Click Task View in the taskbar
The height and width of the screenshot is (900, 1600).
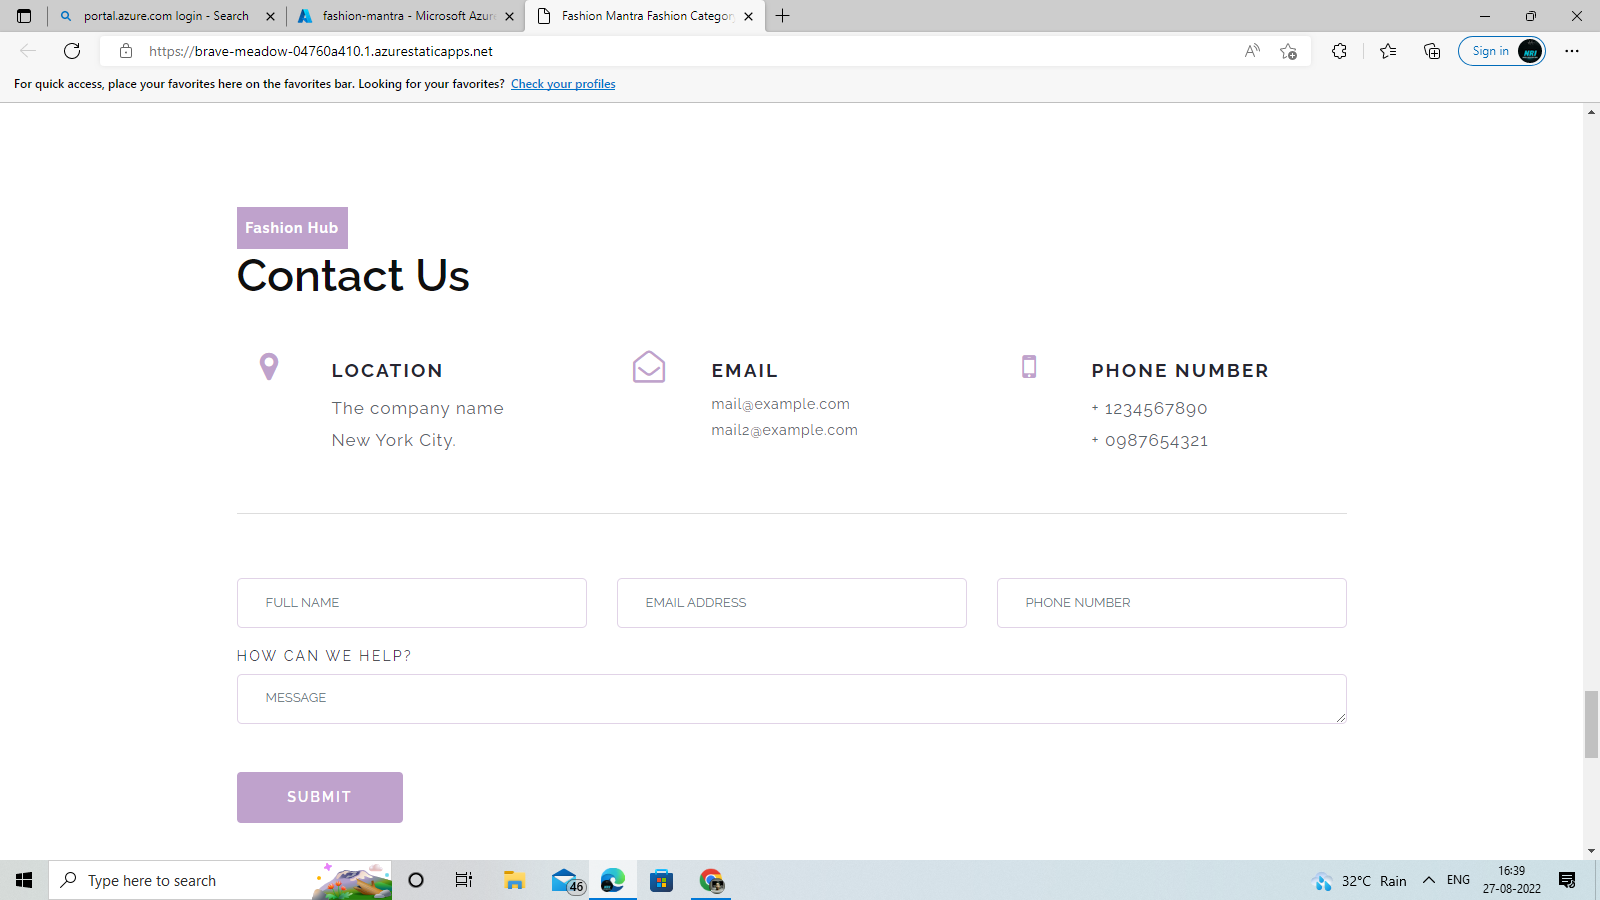point(463,880)
